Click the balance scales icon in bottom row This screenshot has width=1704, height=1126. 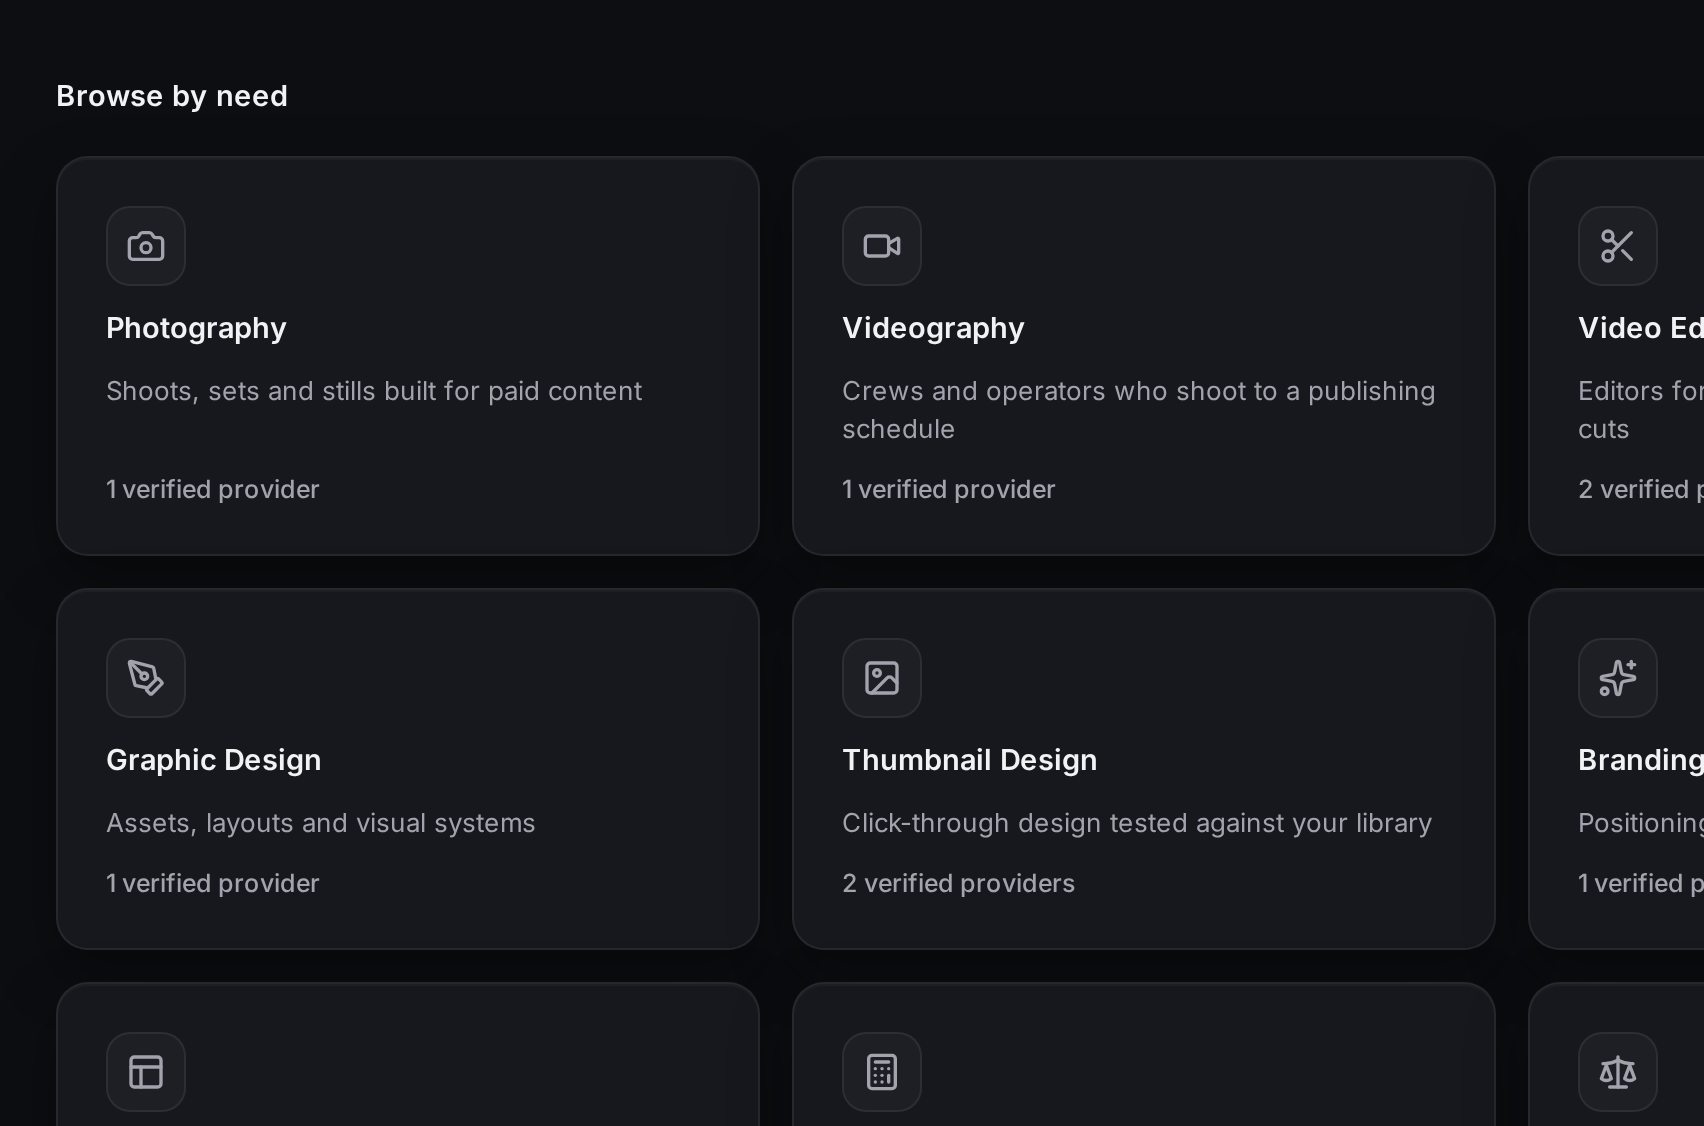tap(1618, 1072)
